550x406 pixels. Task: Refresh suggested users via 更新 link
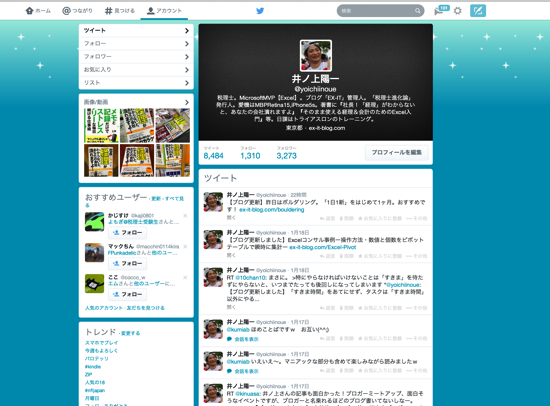click(x=156, y=199)
